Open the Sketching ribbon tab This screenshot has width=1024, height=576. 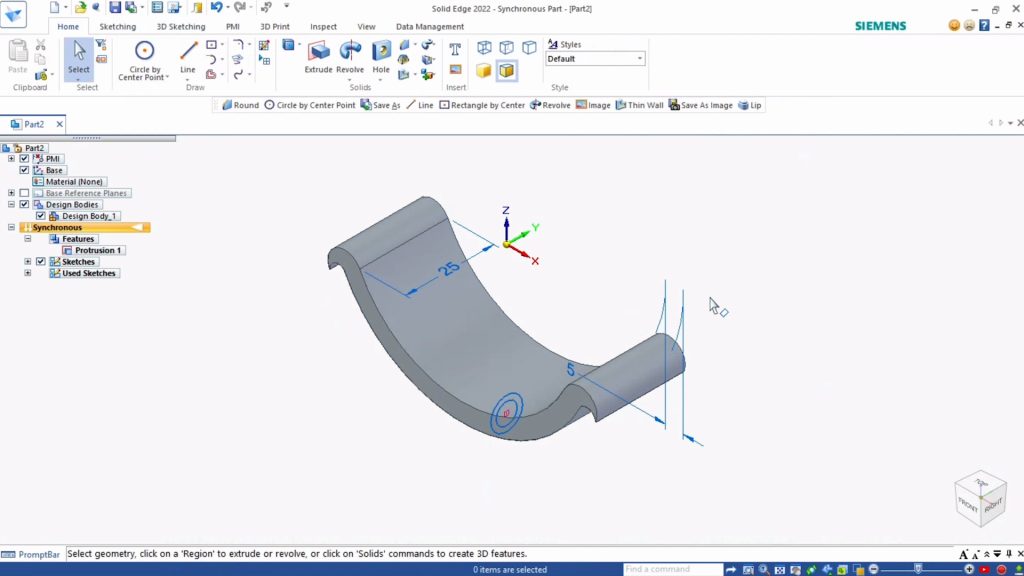[118, 27]
